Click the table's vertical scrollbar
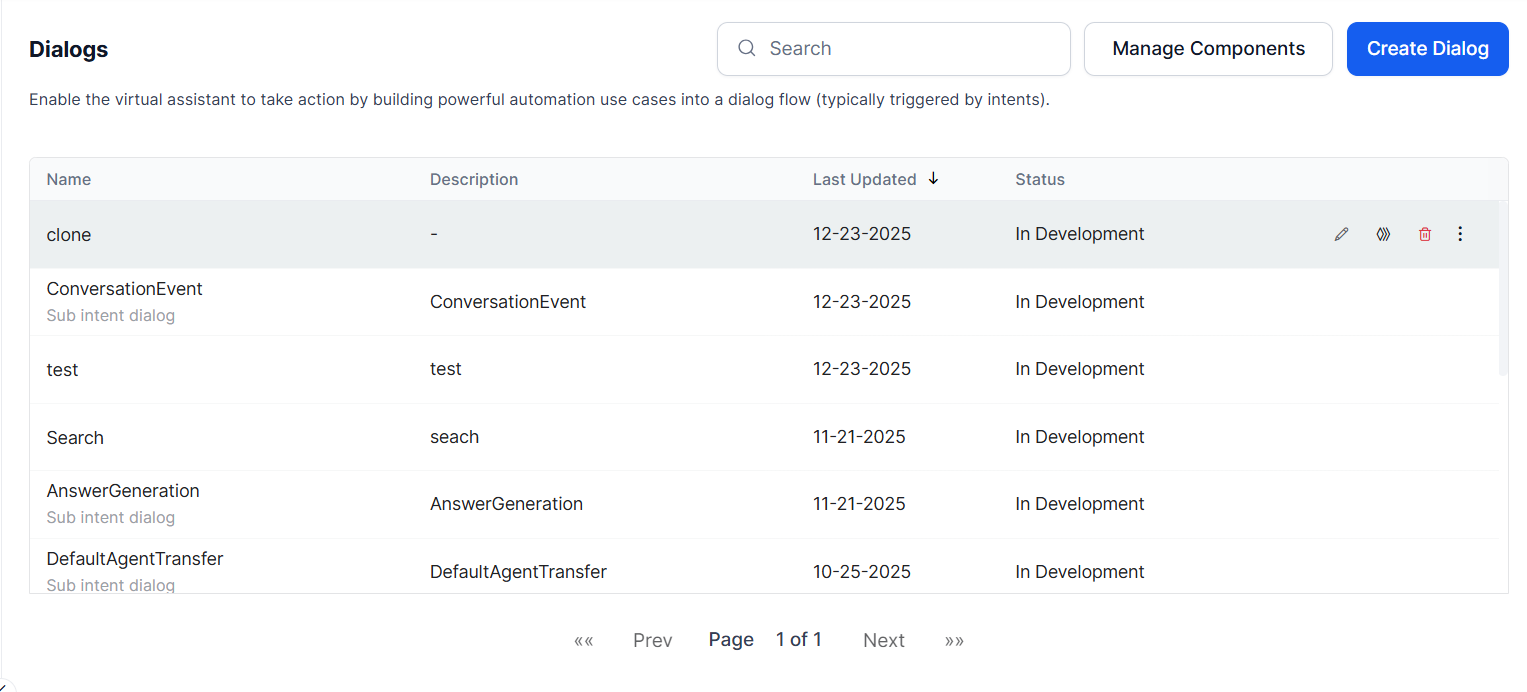The image size is (1527, 692). pyautogui.click(x=1503, y=288)
